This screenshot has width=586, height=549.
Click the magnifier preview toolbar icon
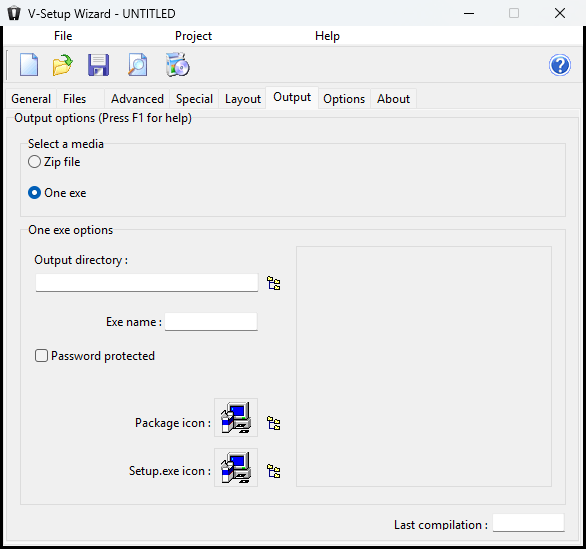[x=138, y=65]
